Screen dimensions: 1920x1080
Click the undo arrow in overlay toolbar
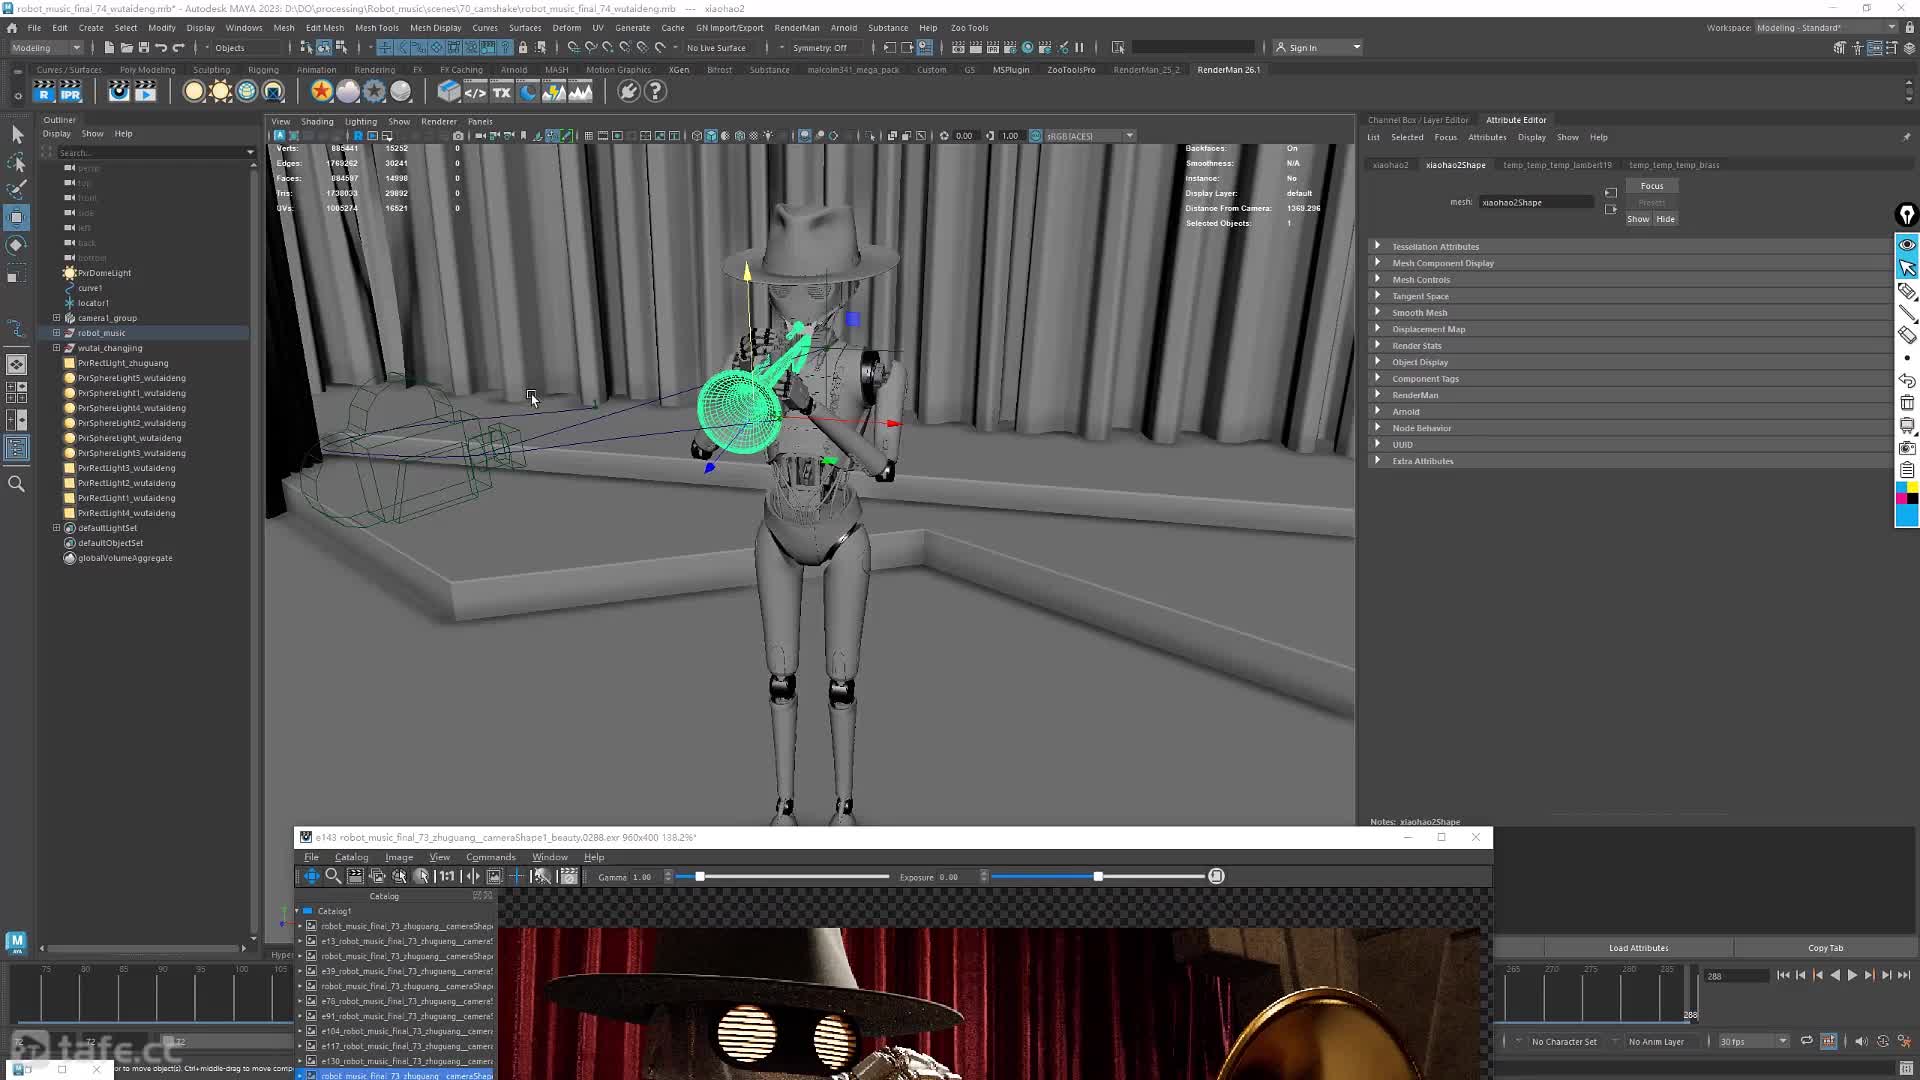[1907, 381]
